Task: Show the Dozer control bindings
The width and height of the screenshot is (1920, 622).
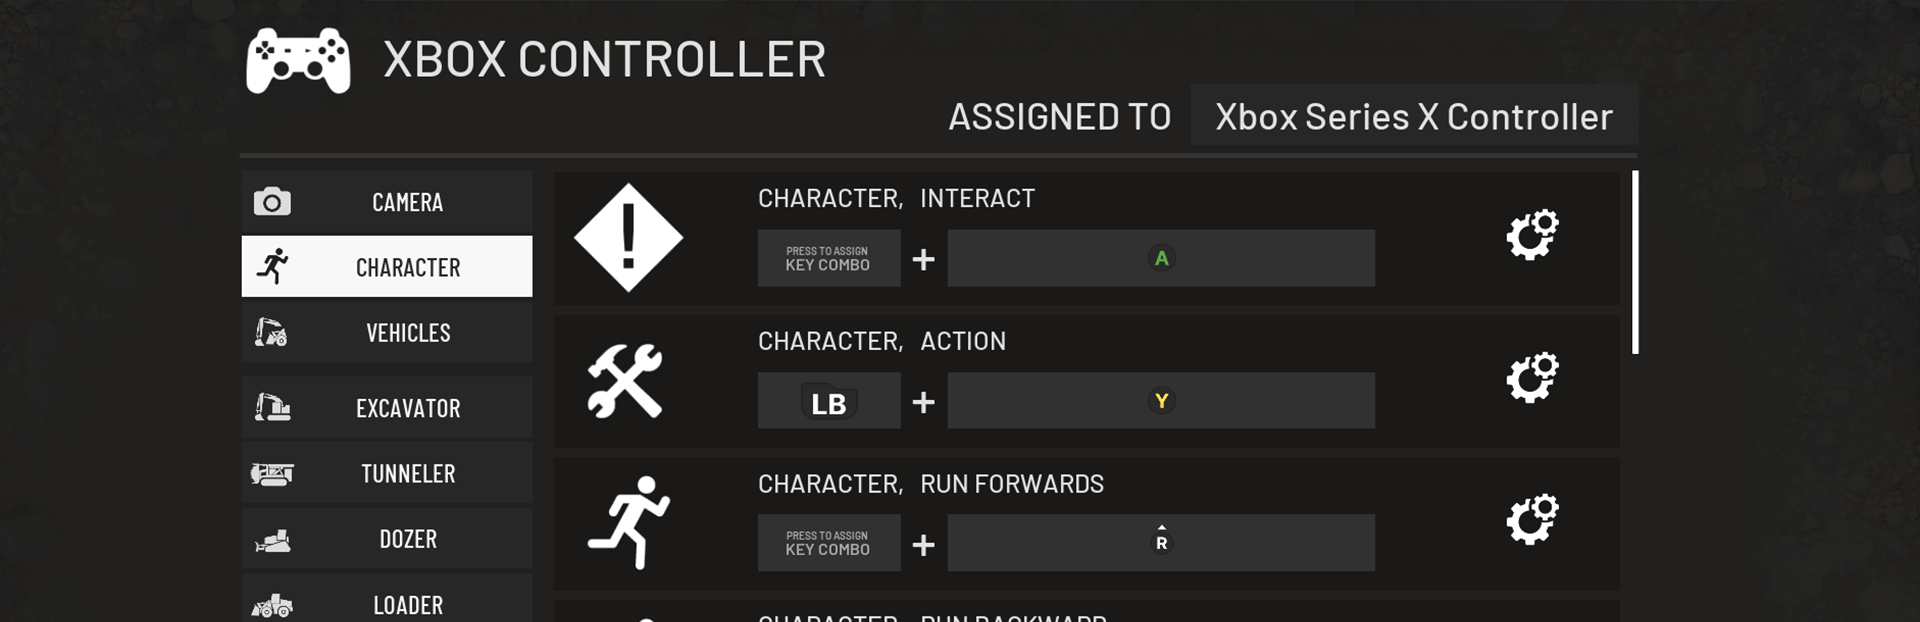Action: 387,539
